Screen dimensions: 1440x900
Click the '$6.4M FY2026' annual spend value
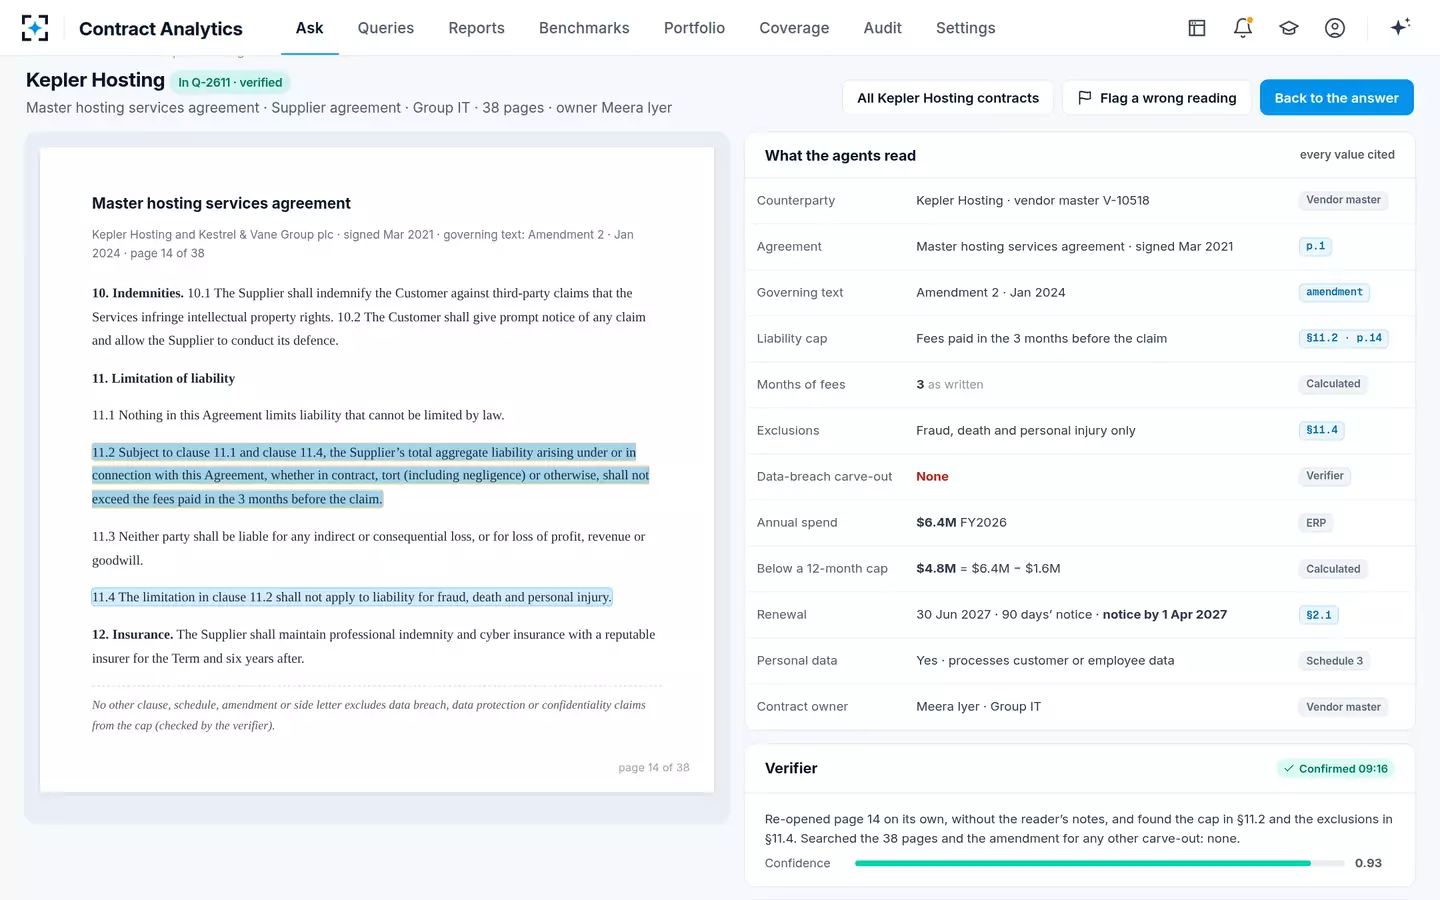click(961, 523)
